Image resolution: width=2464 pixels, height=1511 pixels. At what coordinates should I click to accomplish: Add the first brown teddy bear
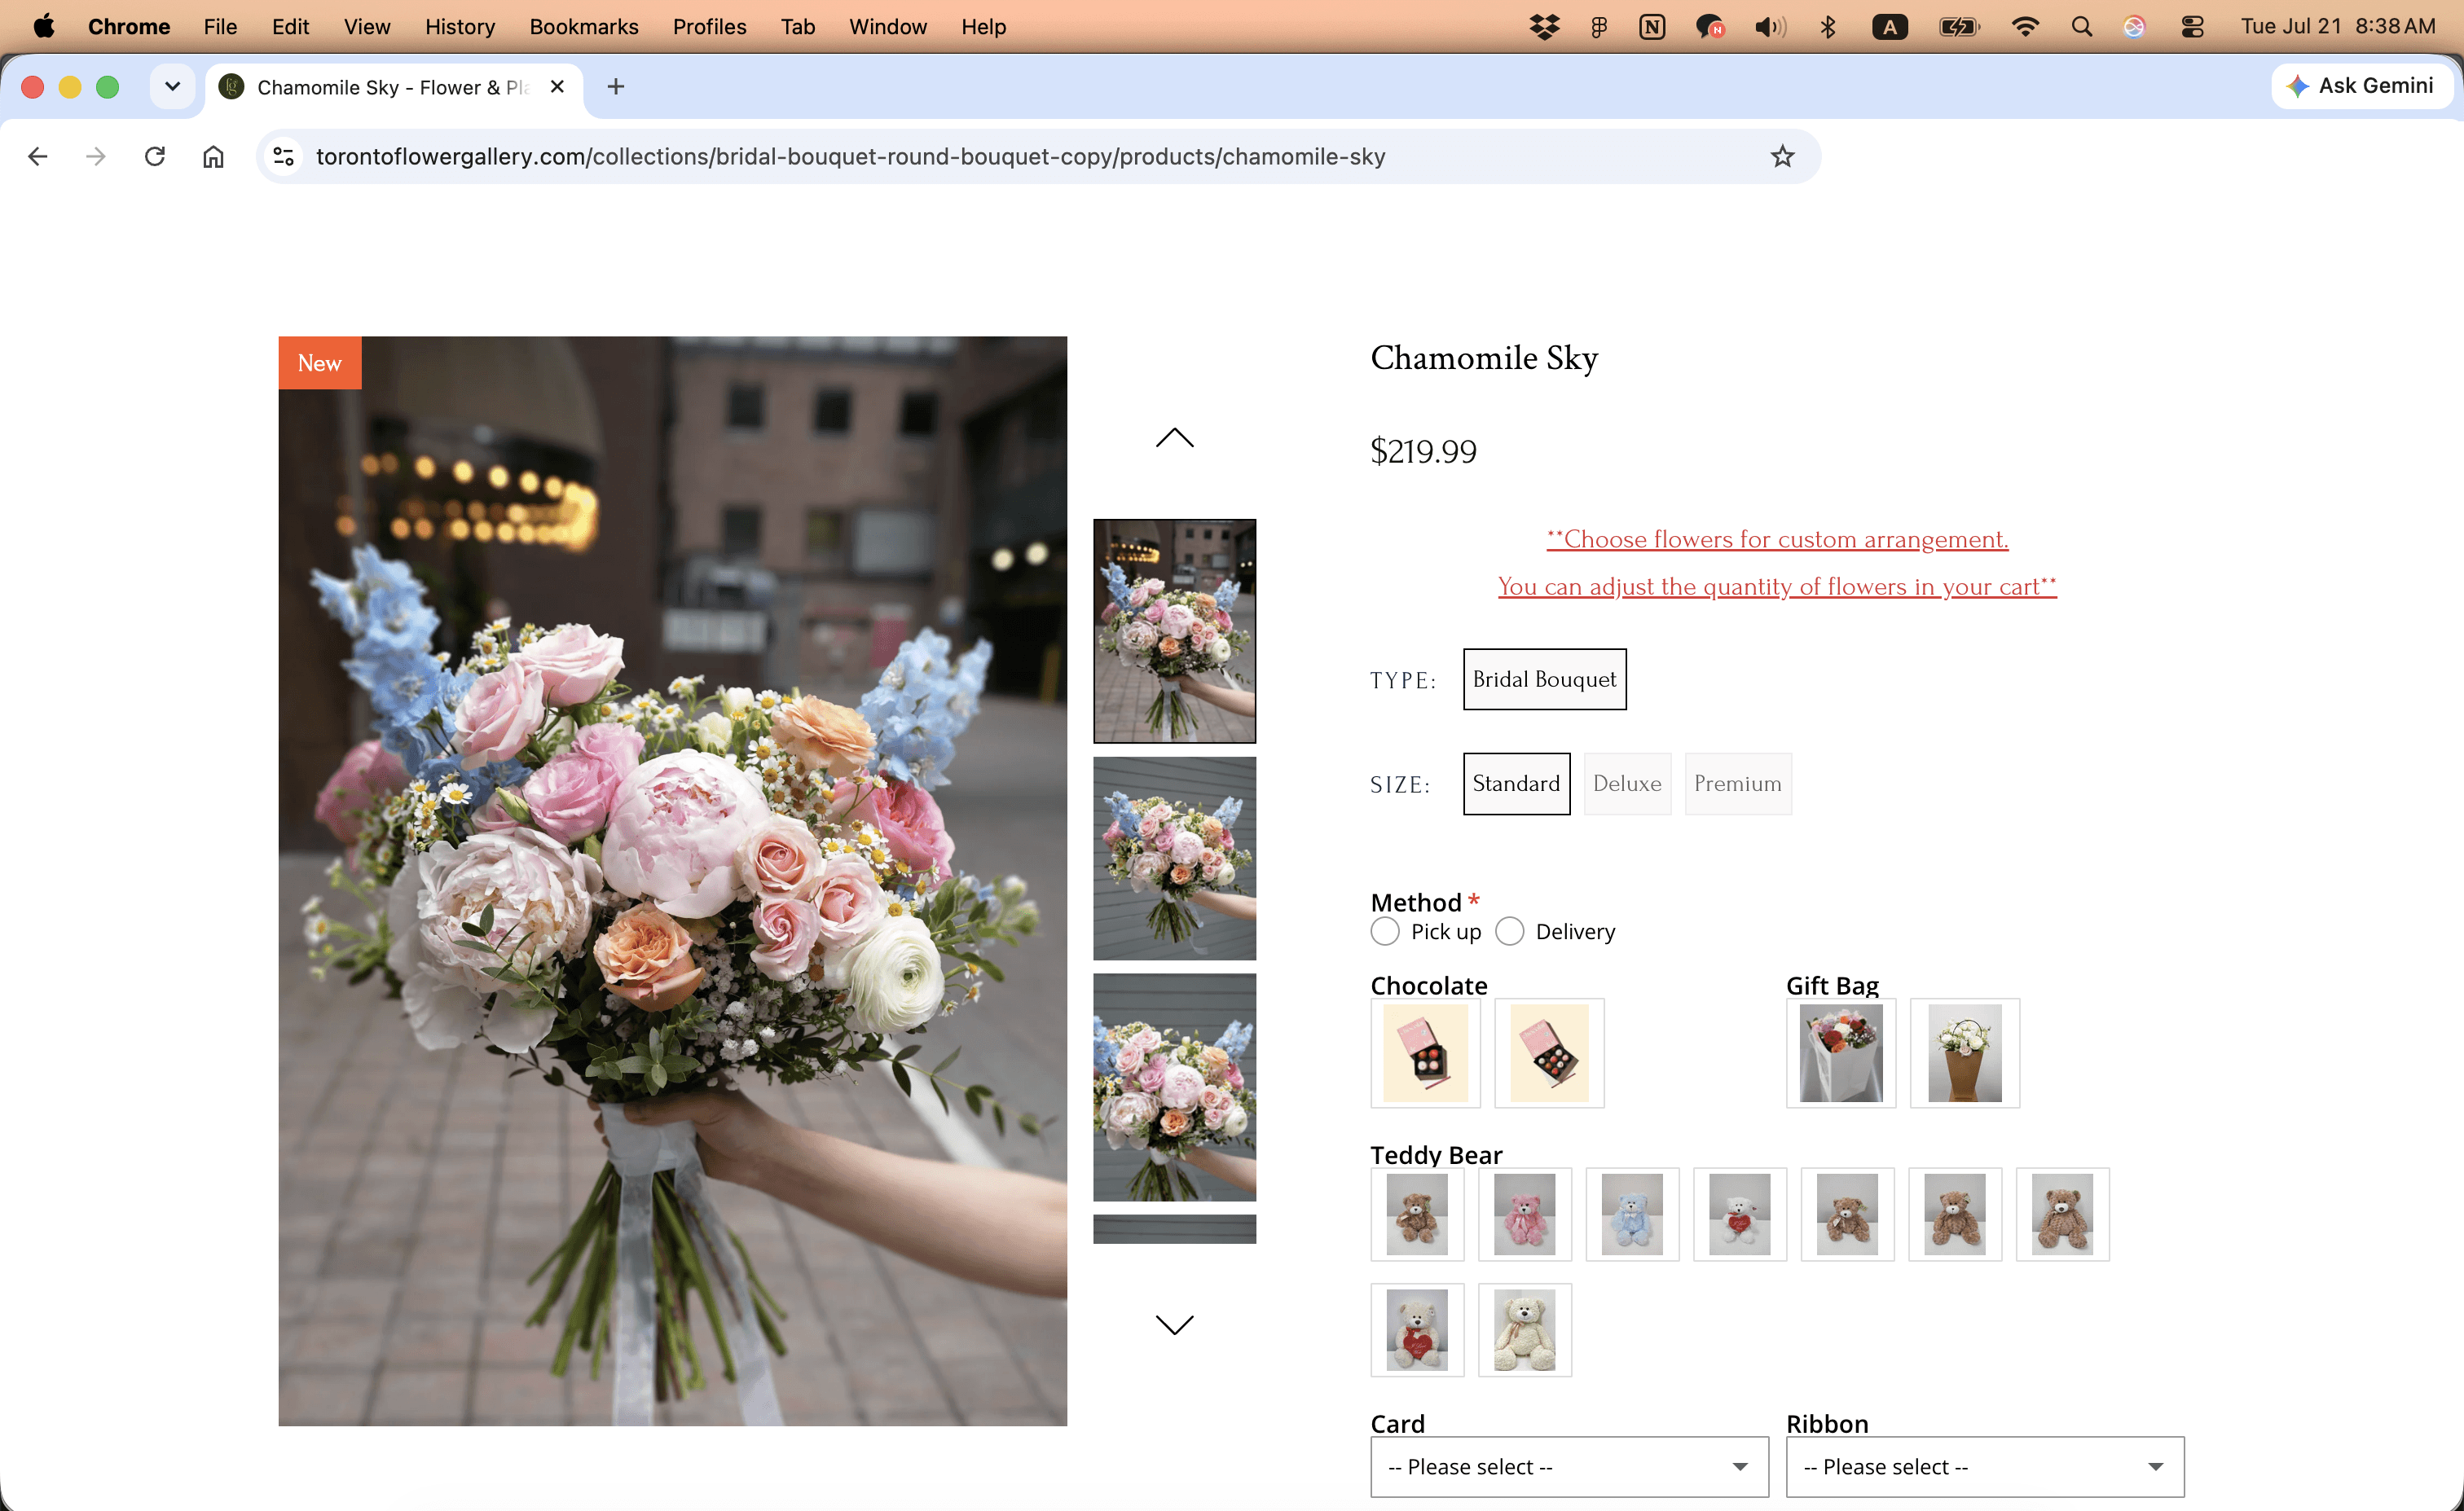coord(1417,1214)
